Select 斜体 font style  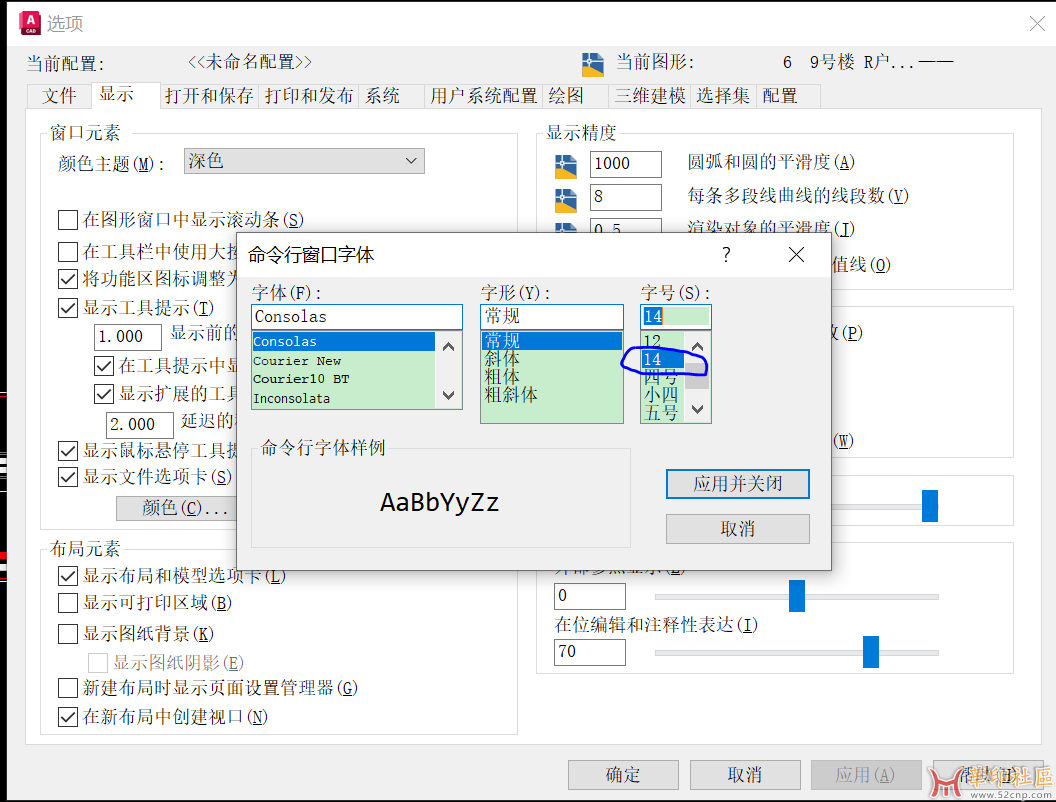coord(552,359)
